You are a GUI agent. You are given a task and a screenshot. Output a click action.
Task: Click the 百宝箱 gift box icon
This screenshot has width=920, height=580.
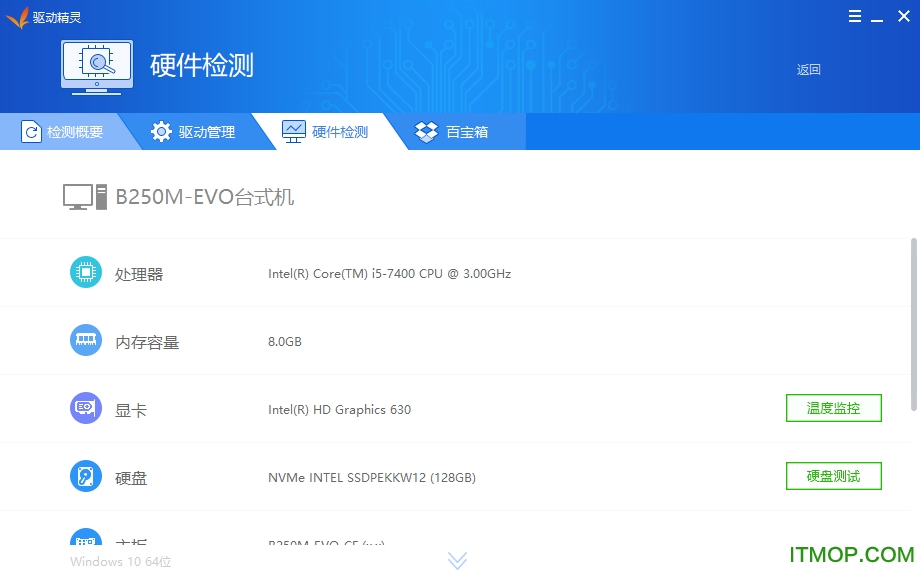point(426,131)
